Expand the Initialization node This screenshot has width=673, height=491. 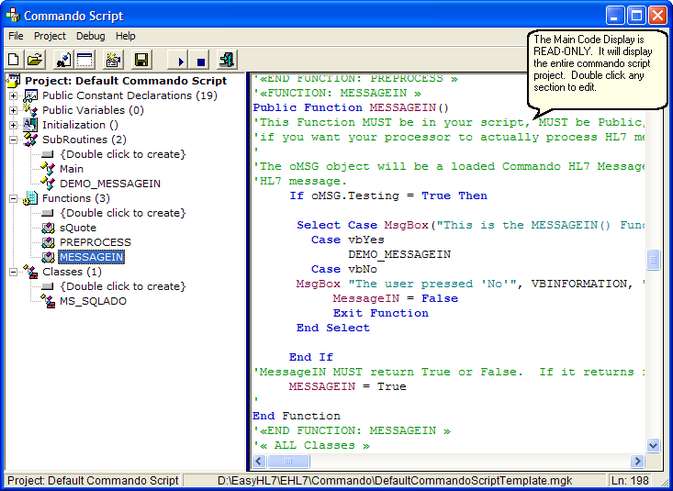pos(13,125)
